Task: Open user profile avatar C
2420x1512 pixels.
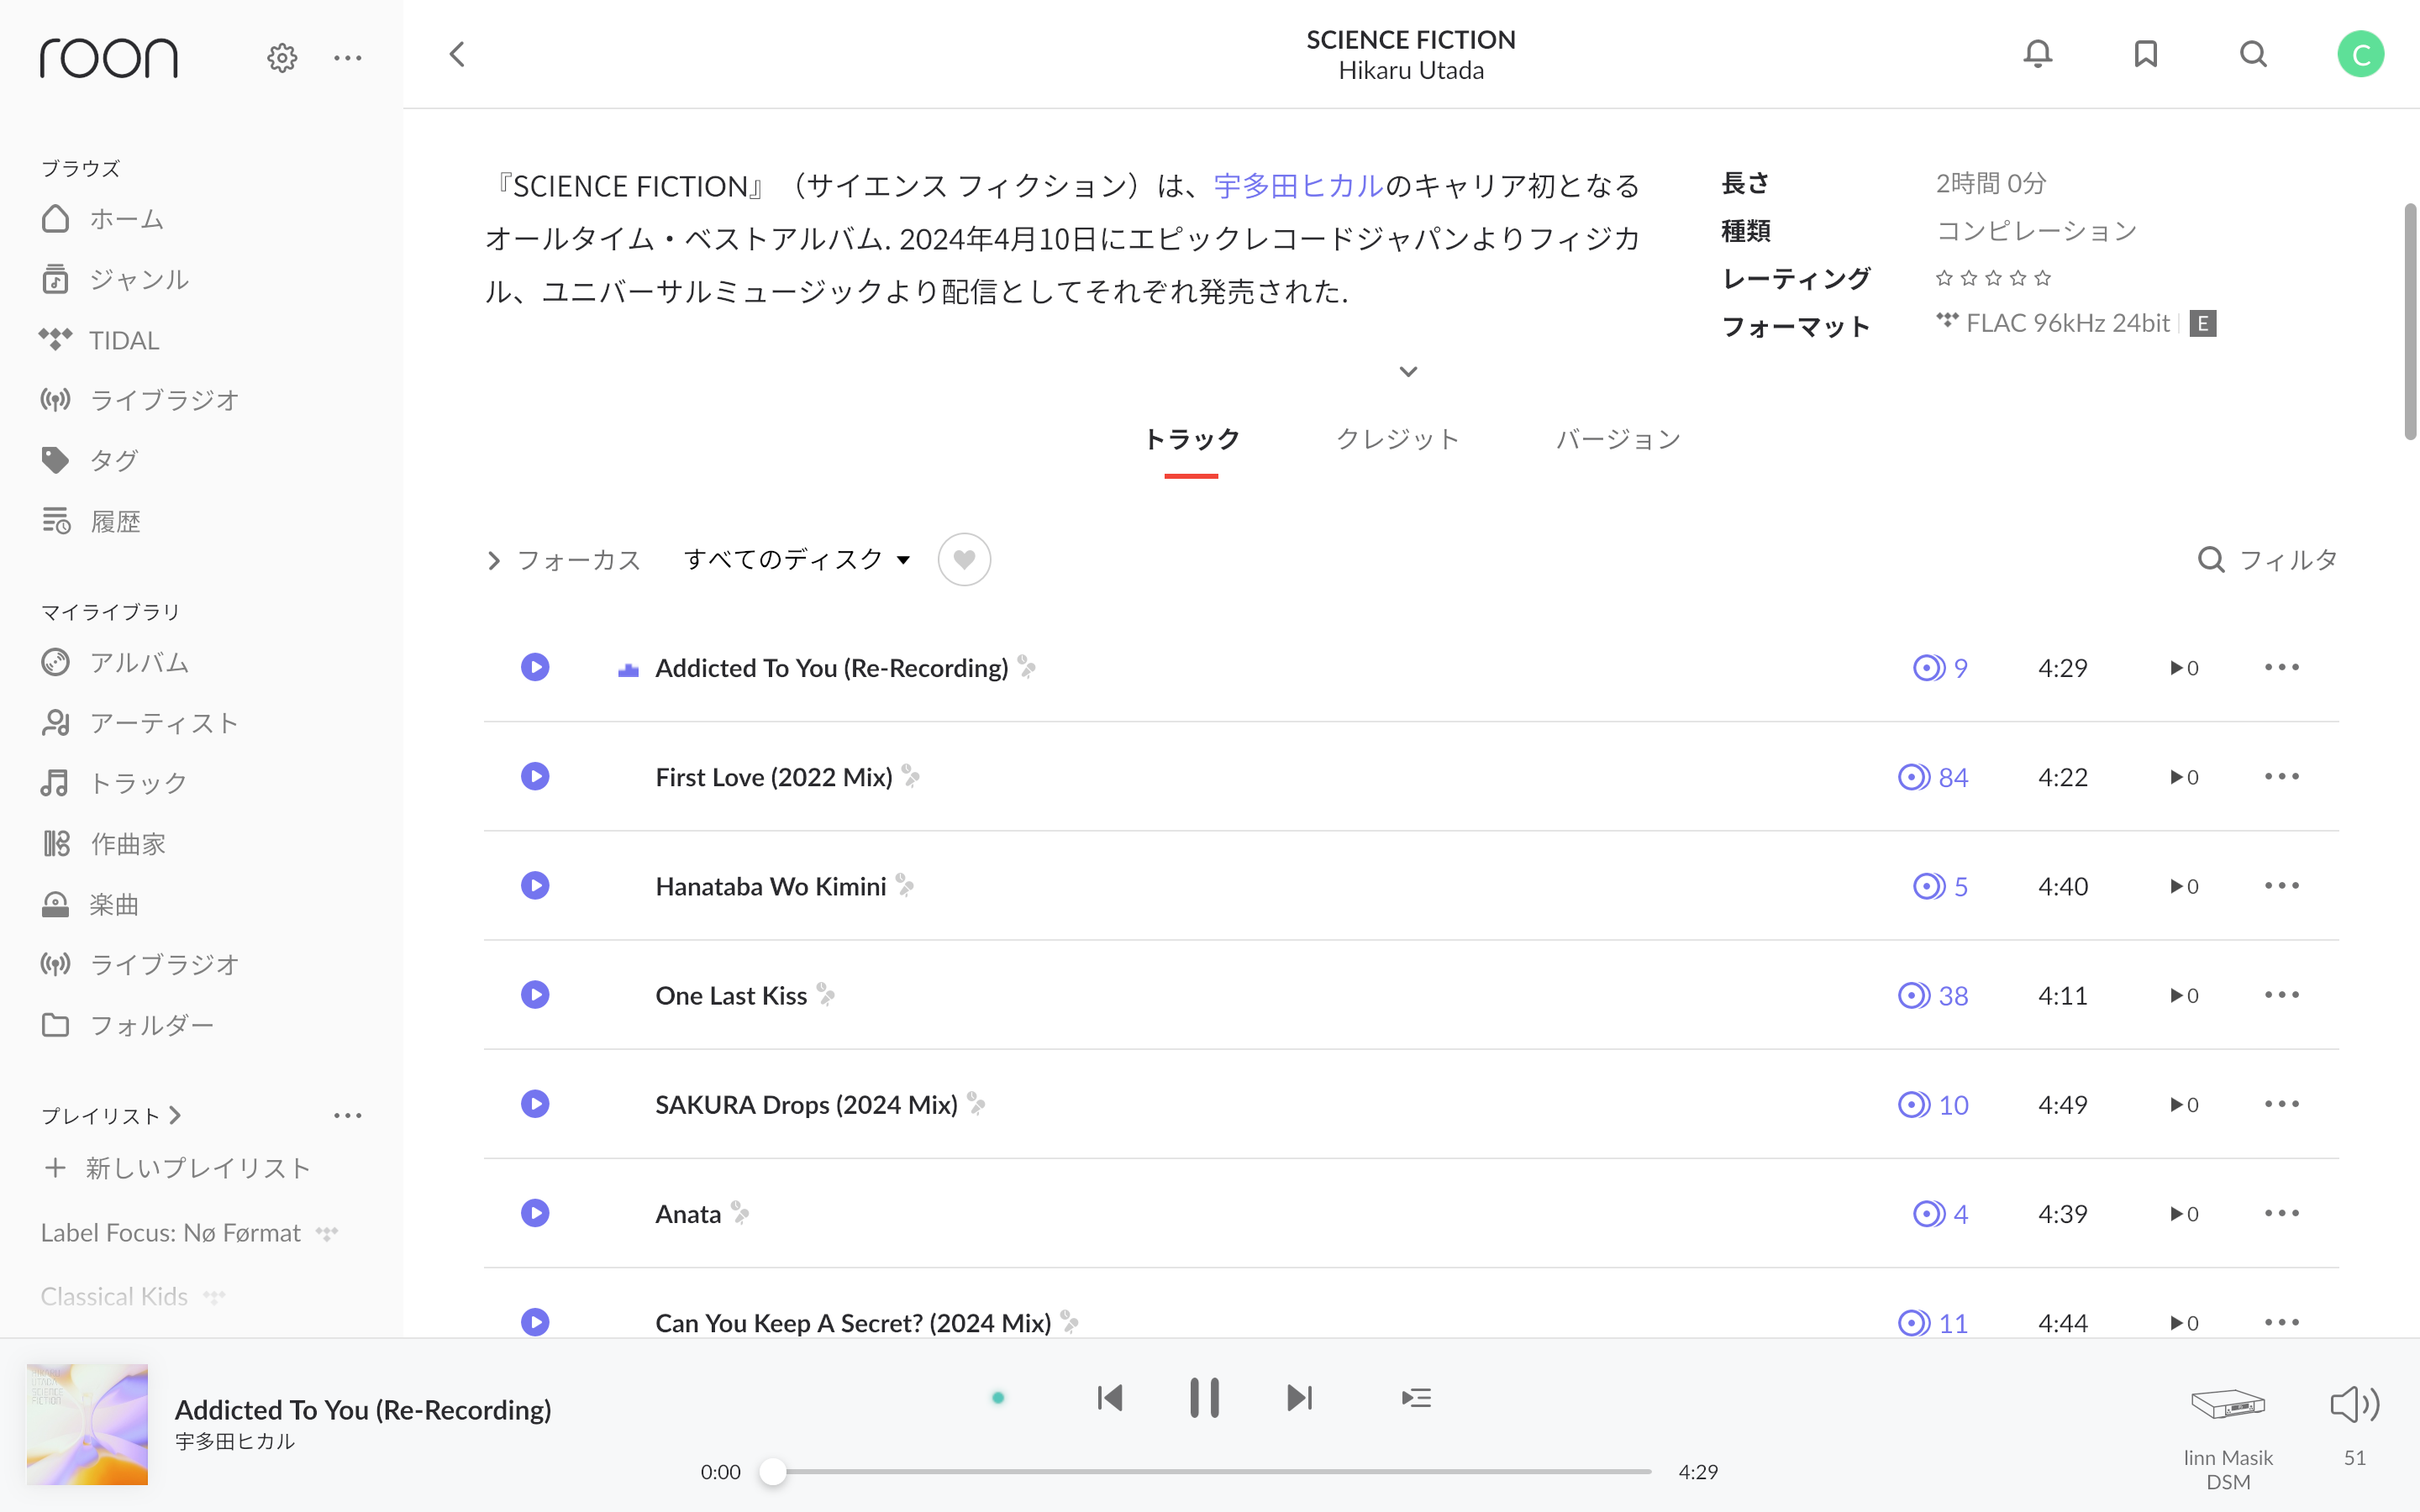Action: click(x=2360, y=54)
